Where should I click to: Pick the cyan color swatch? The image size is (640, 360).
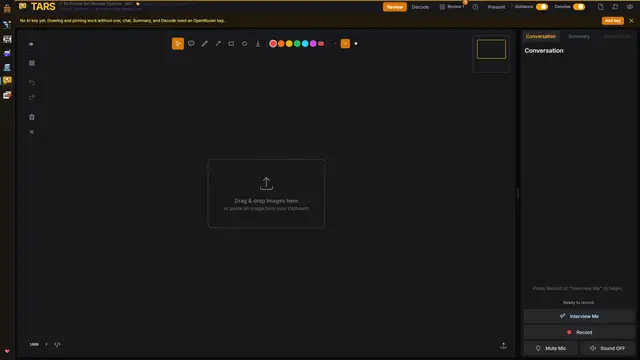click(x=305, y=44)
